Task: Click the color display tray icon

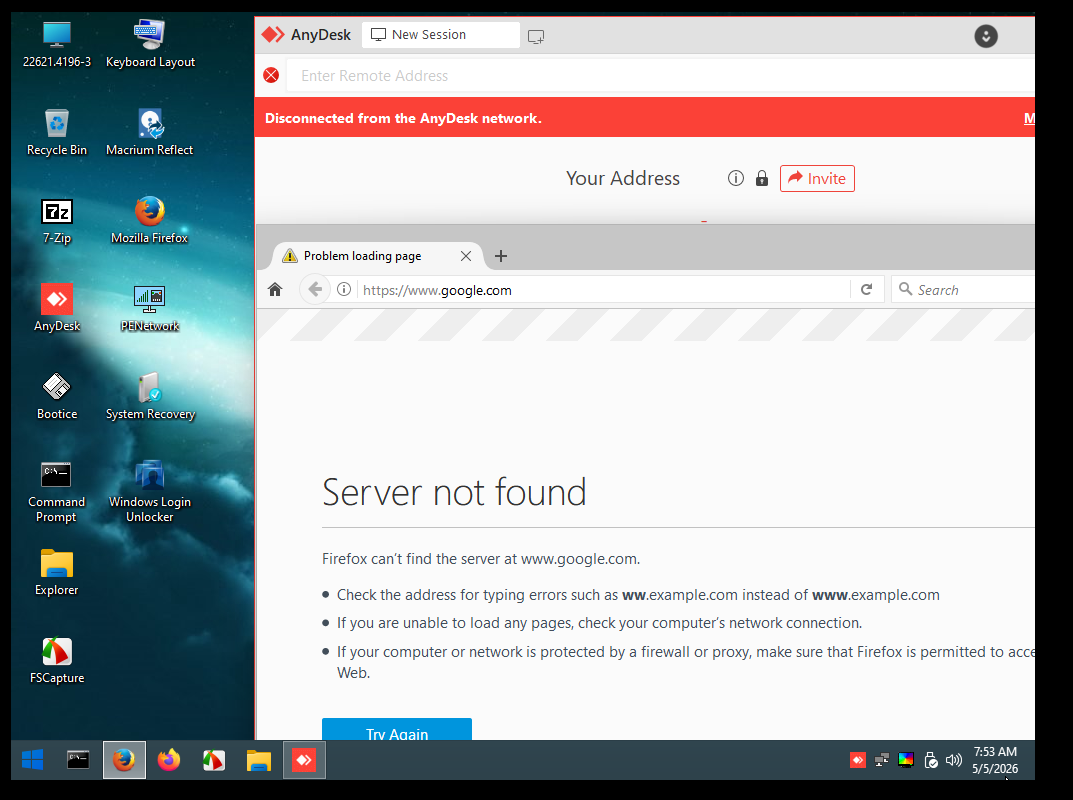Action: coord(906,760)
